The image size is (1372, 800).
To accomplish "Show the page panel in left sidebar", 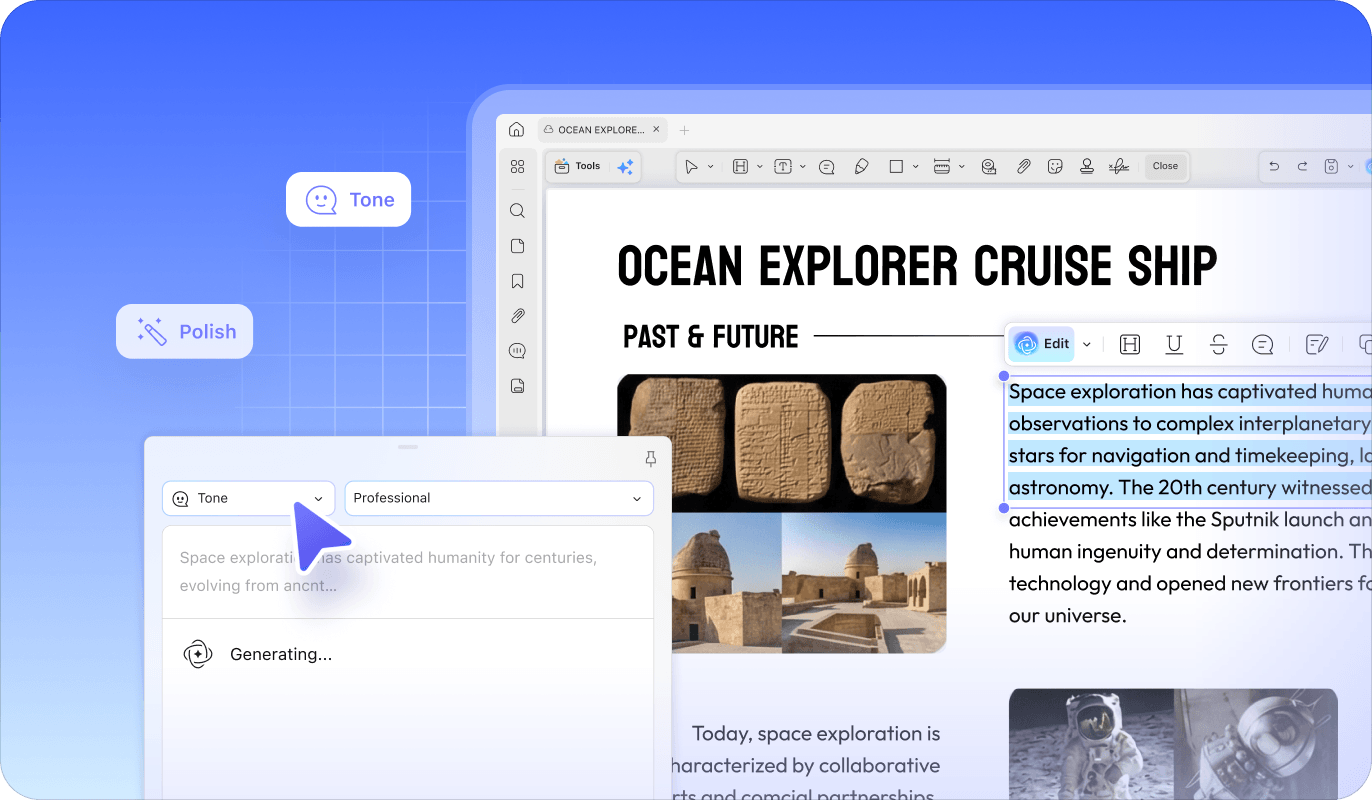I will tap(517, 246).
